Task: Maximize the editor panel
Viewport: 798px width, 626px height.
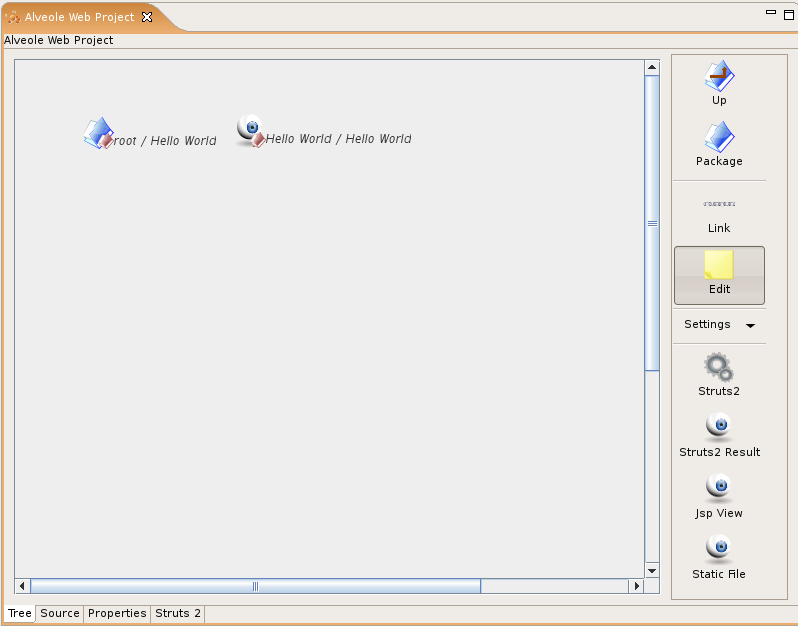Action: pyautogui.click(x=788, y=13)
